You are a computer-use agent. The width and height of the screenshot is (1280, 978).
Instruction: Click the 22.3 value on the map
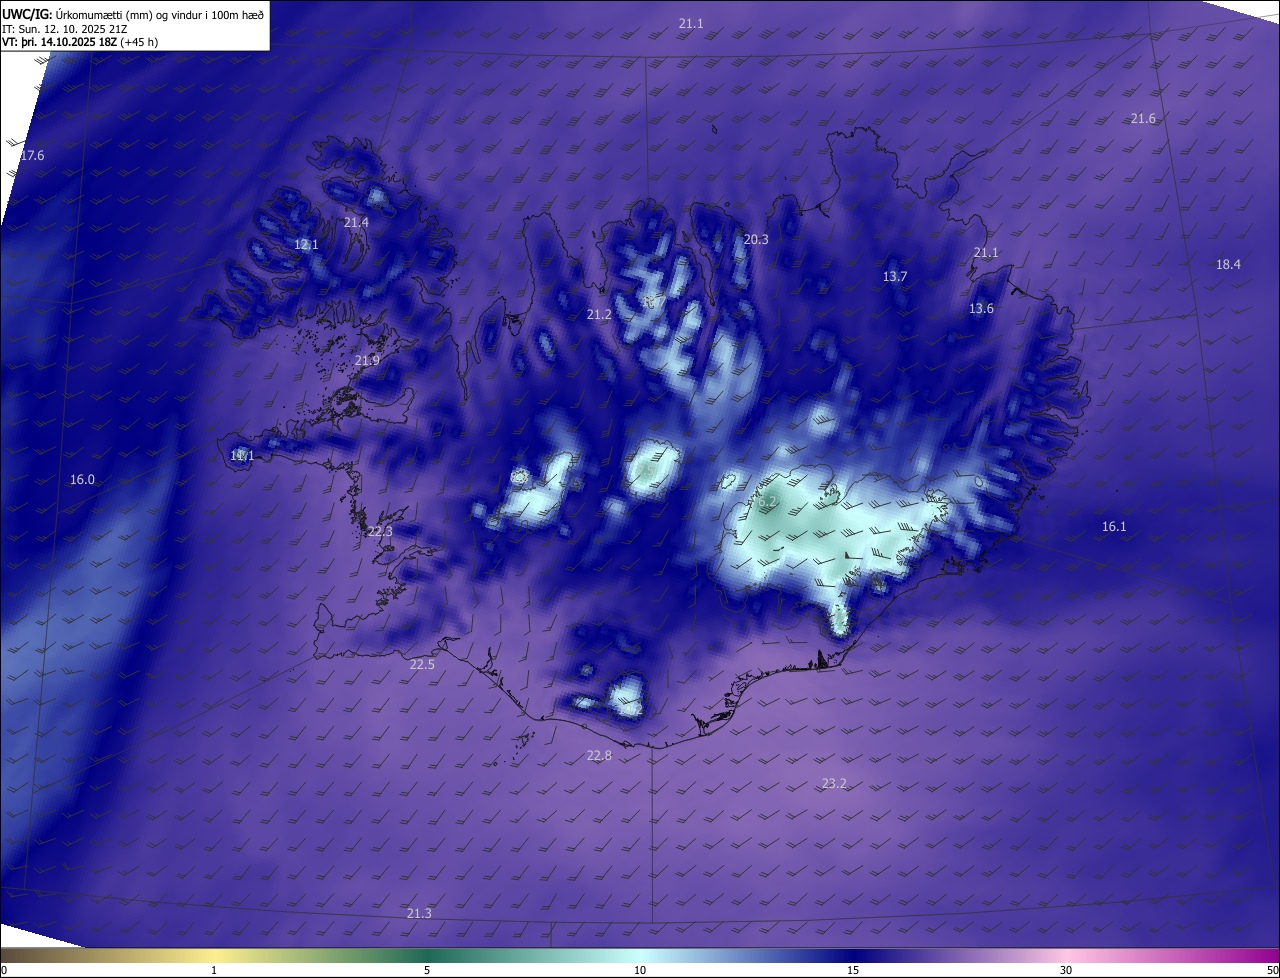[x=380, y=532]
